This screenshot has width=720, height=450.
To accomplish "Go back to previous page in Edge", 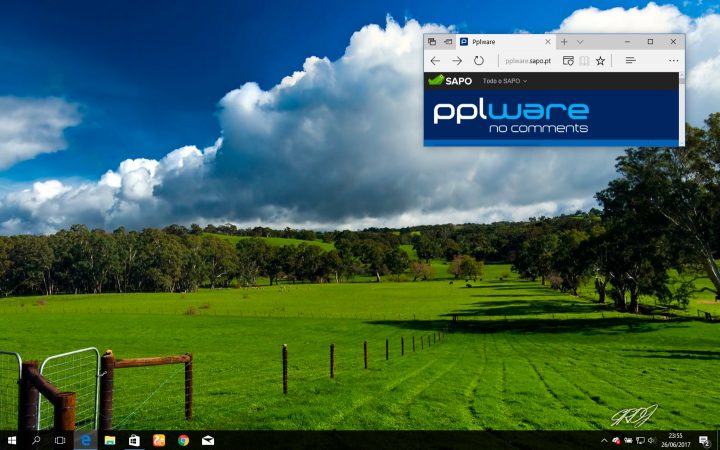I will coord(435,61).
